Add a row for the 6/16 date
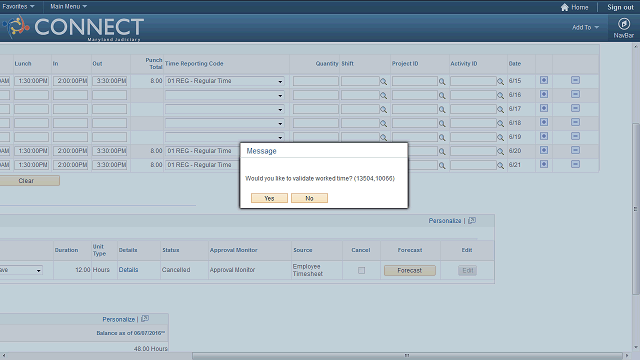 544,94
